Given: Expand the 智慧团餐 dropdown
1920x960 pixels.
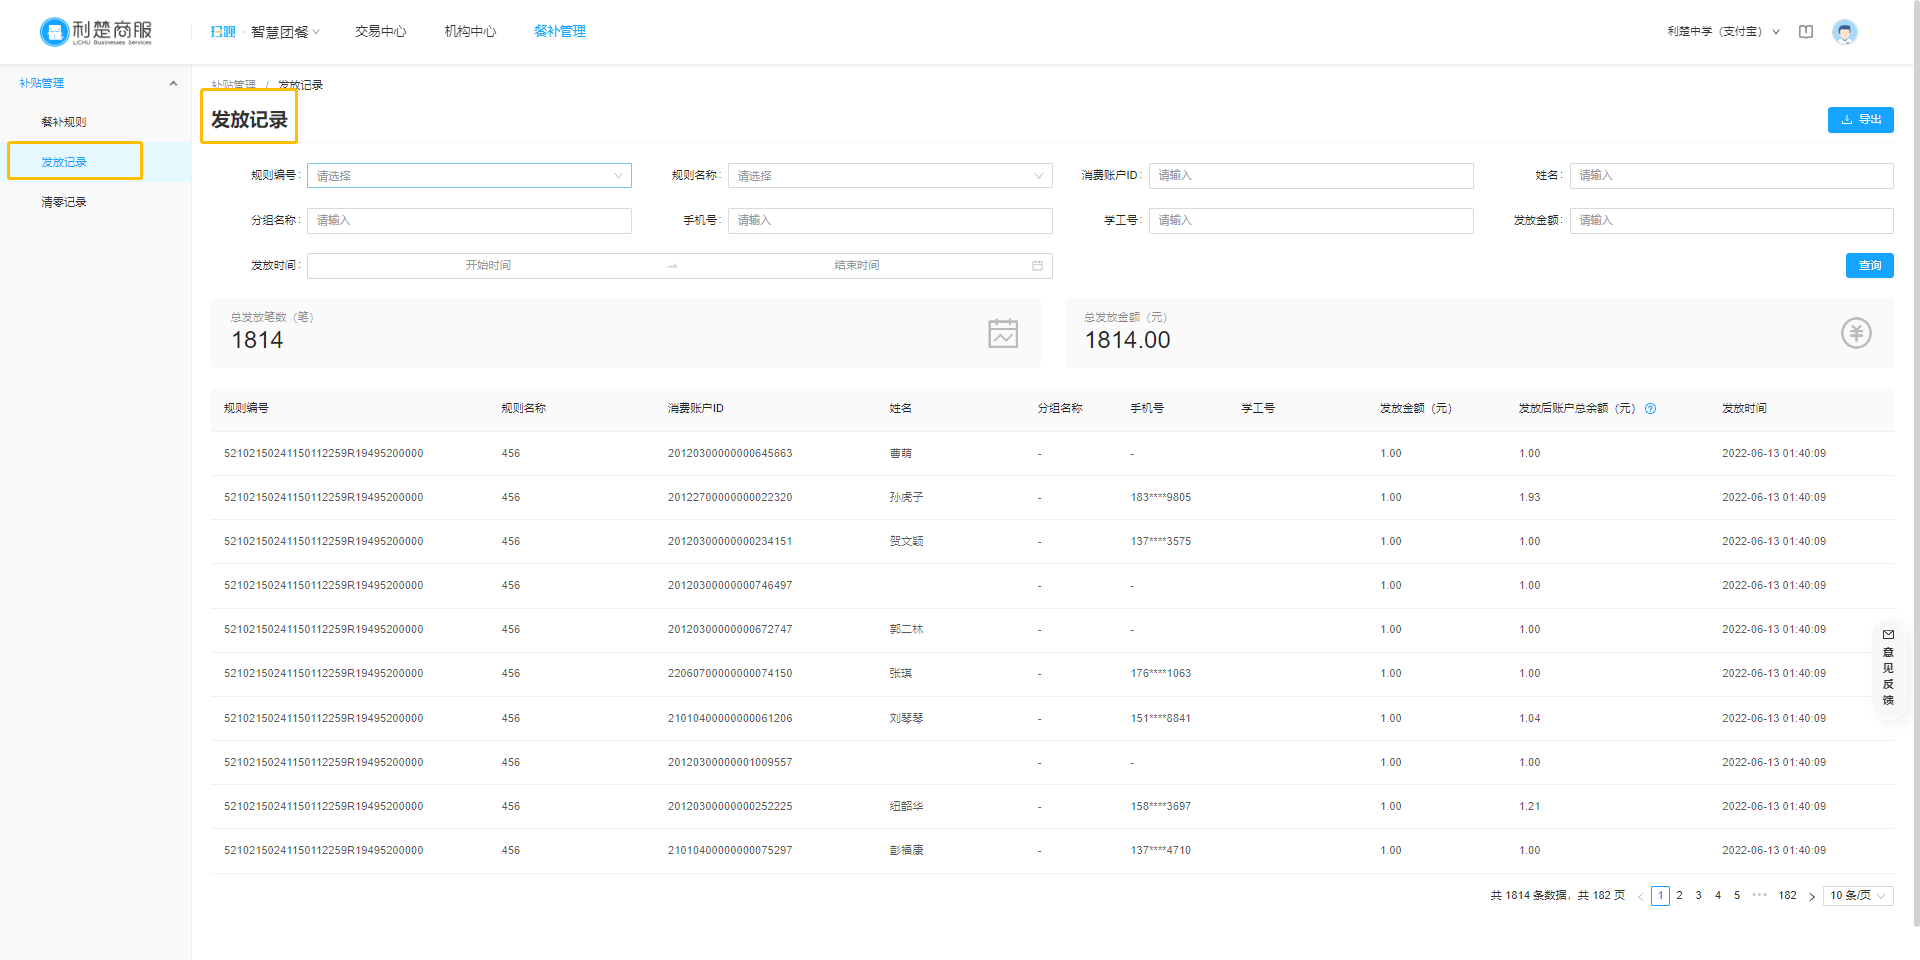Looking at the screenshot, I should tap(285, 32).
